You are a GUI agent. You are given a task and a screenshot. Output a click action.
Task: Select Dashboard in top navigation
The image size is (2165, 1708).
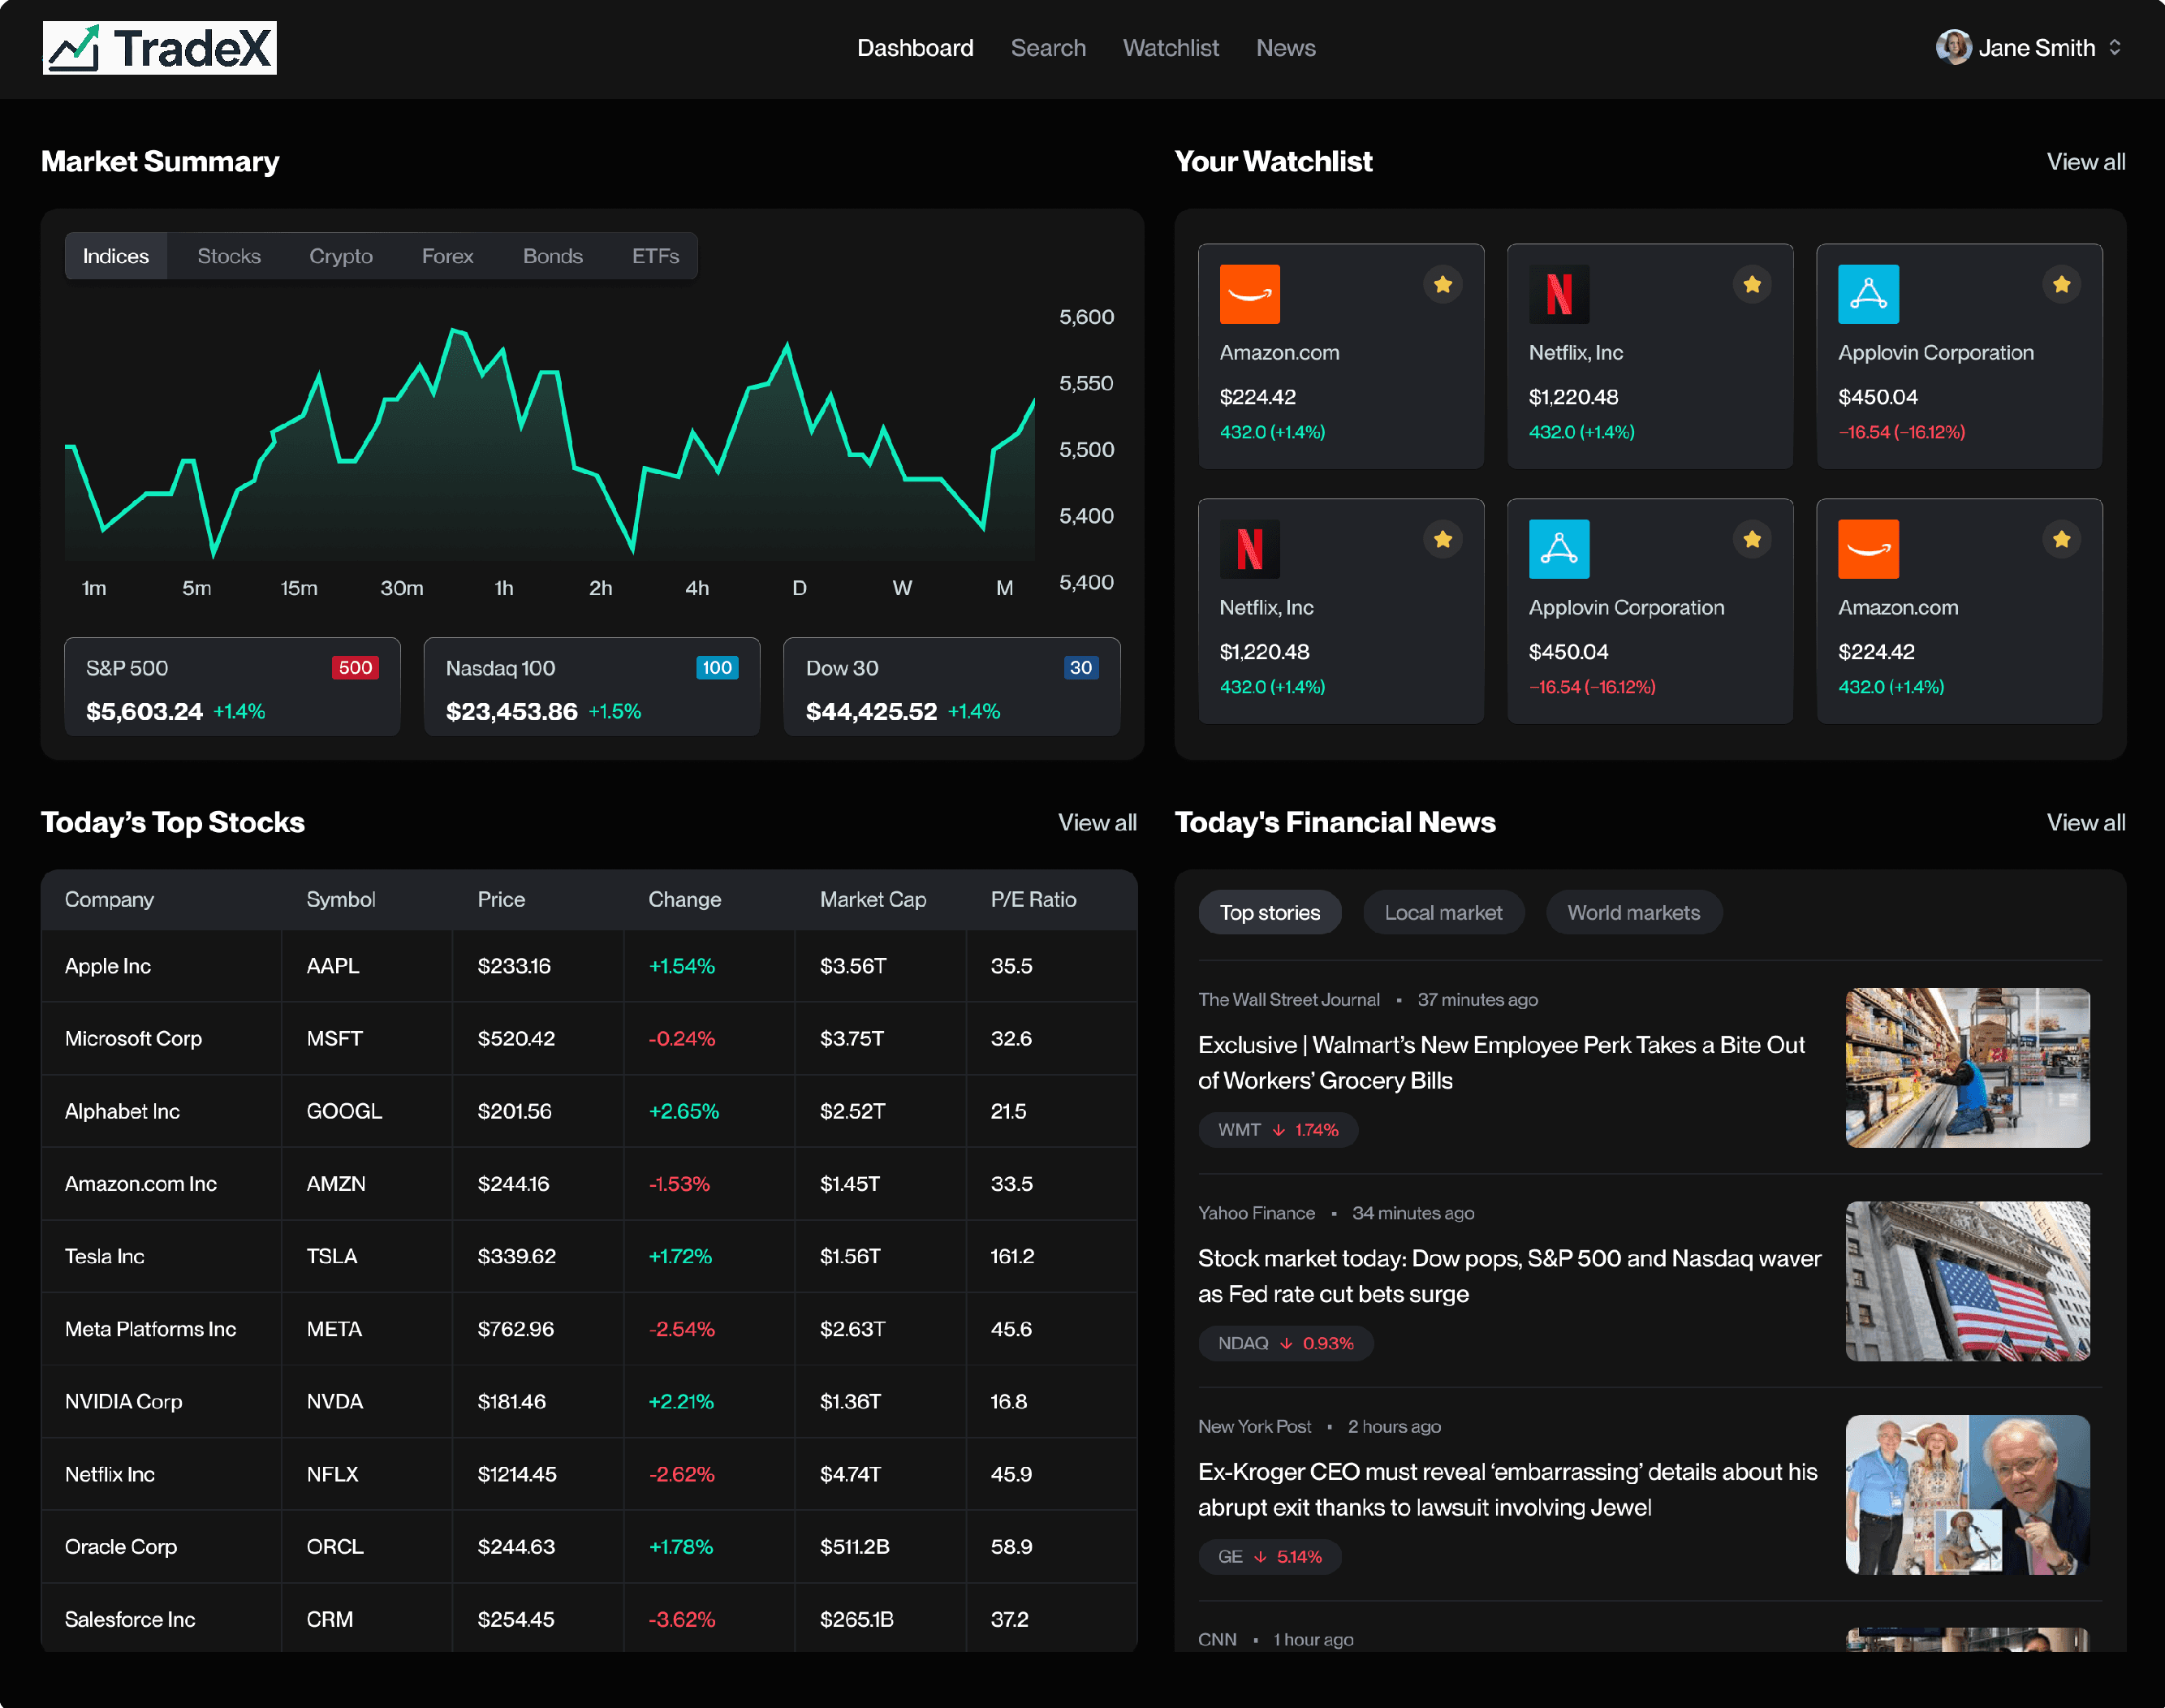coord(914,48)
